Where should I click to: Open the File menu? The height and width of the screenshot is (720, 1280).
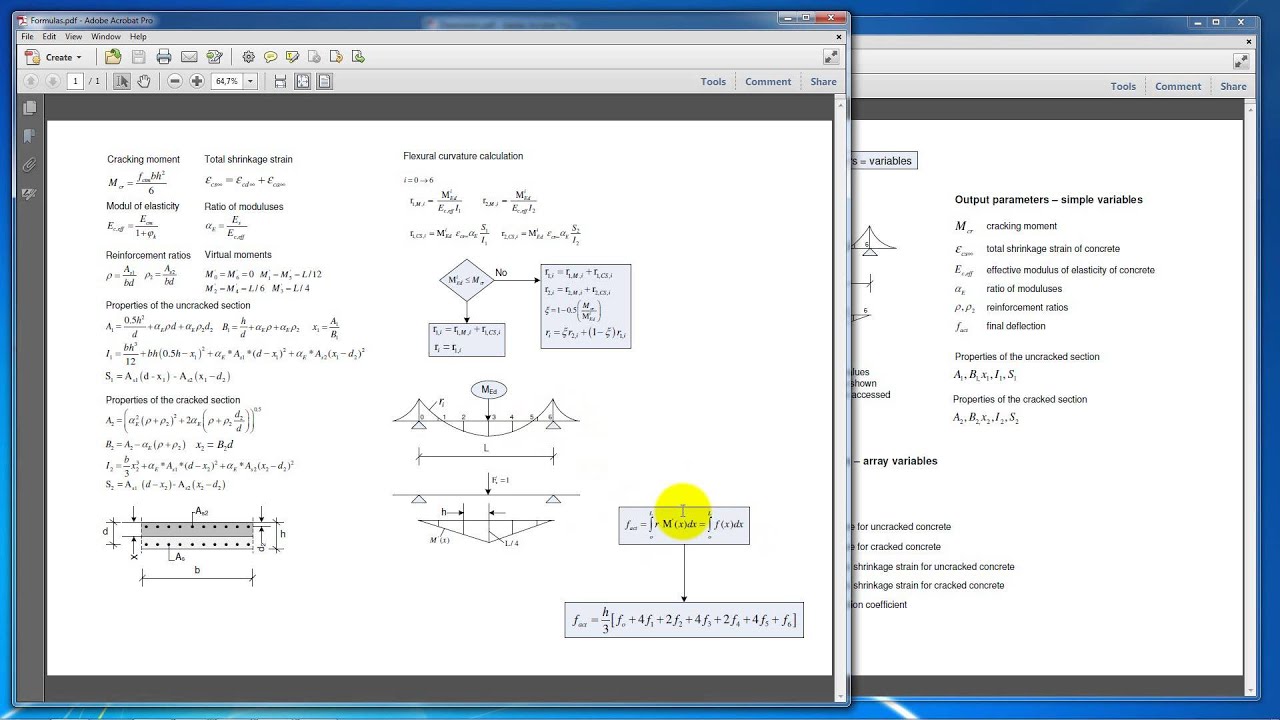click(28, 36)
